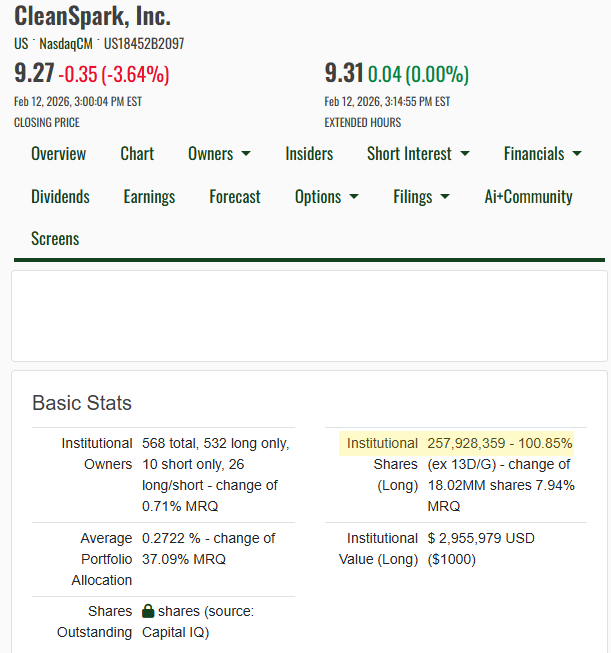Viewport: 611px width, 653px height.
Task: Open the Screens link
Action: [55, 239]
